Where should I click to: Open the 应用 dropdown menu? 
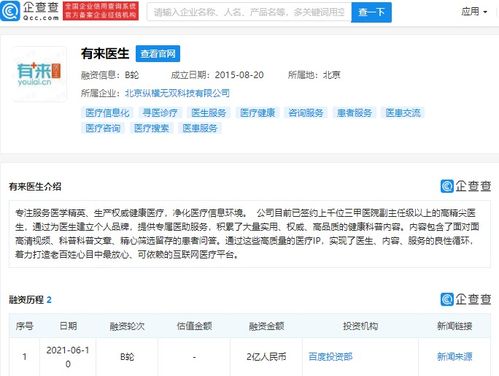pos(474,12)
